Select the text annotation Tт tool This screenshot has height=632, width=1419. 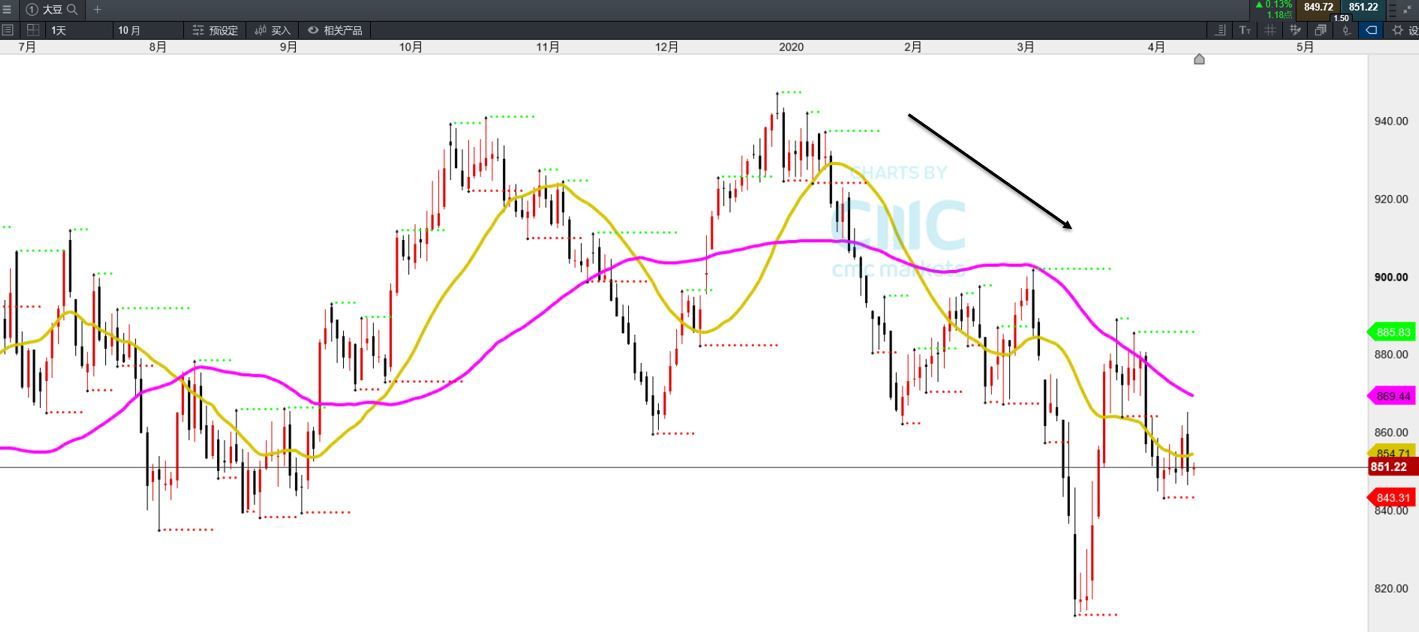1245,30
